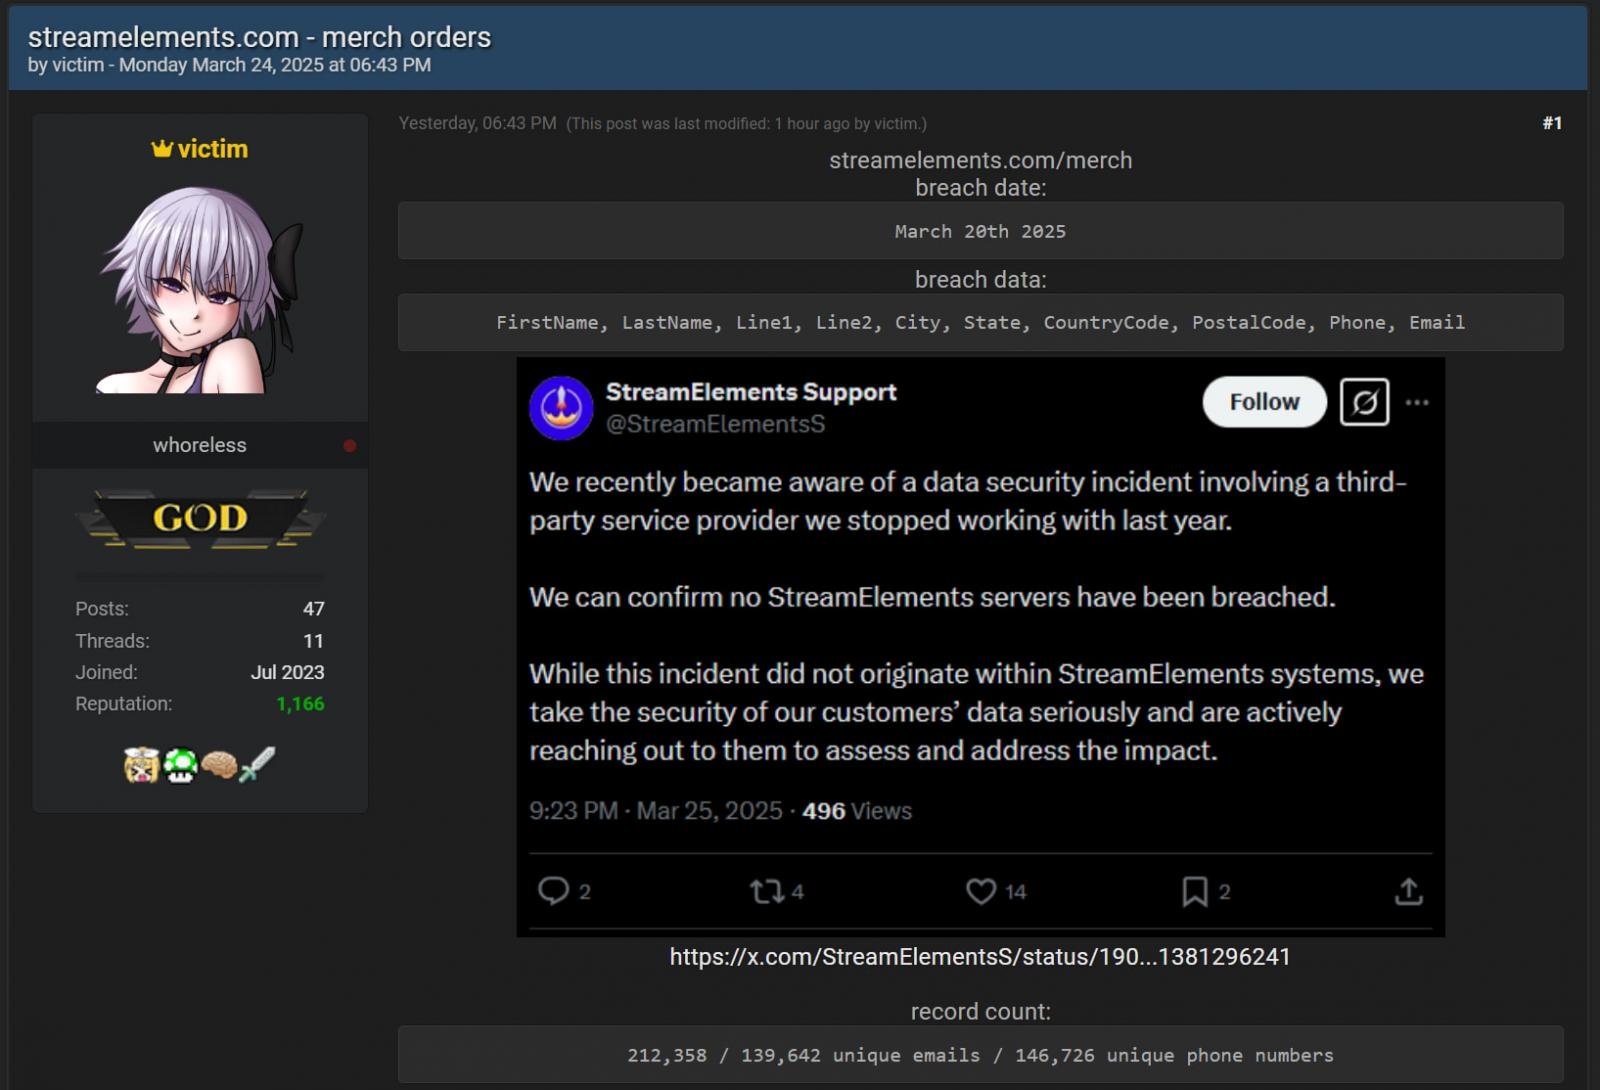Click the first award icon with the hat
This screenshot has height=1090, width=1600.
142,765
